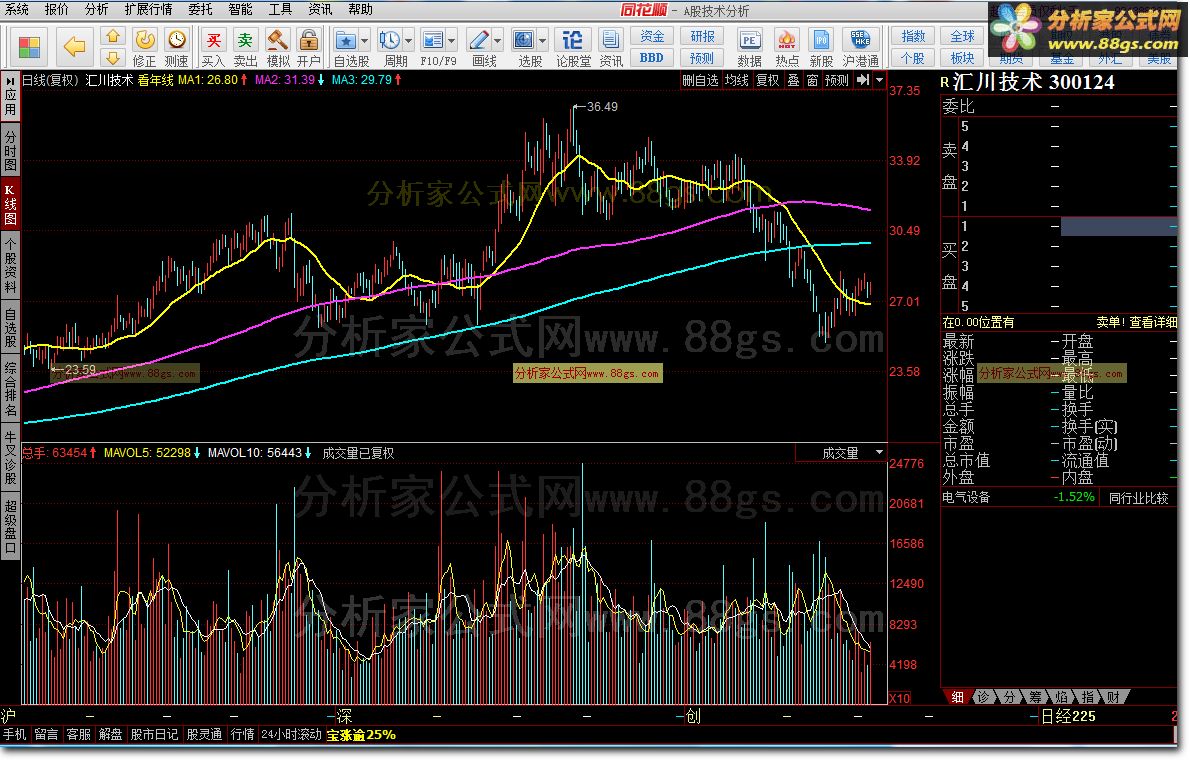The image size is (1190, 760).
Task: Click the yellow up arrow icon
Action: [113, 36]
